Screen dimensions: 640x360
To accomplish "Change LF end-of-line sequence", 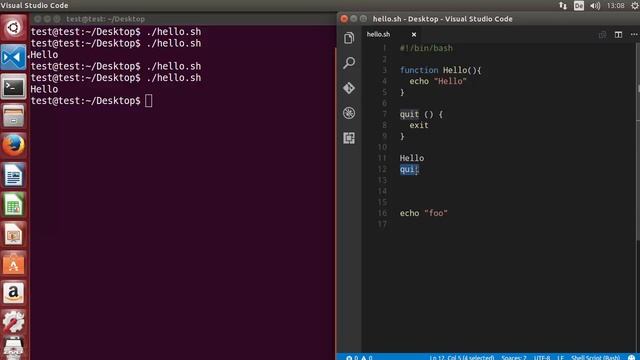I will [560, 357].
